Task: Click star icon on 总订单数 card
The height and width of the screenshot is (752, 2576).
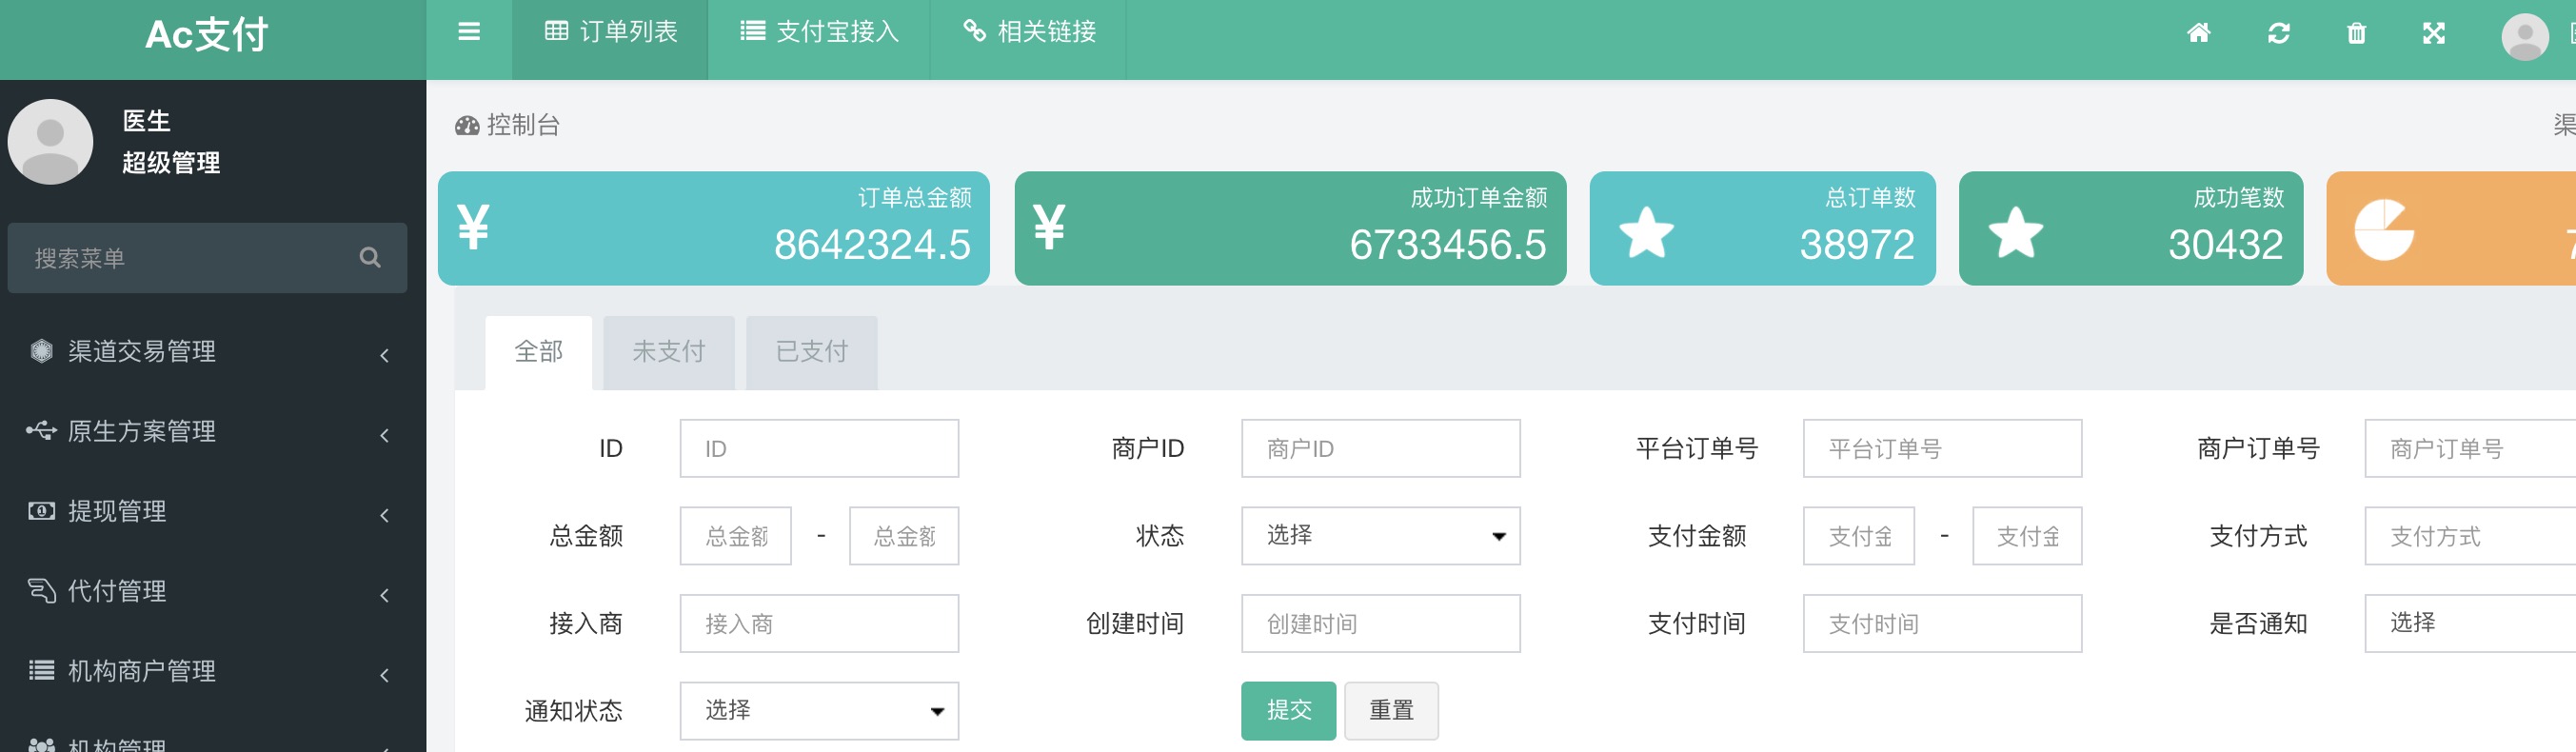Action: click(x=1646, y=232)
